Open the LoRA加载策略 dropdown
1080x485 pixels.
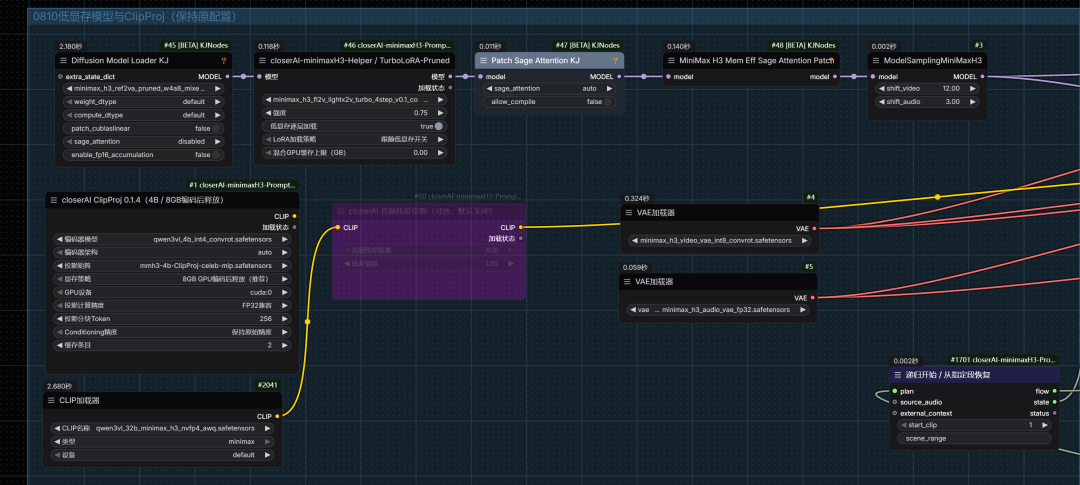(x=354, y=139)
